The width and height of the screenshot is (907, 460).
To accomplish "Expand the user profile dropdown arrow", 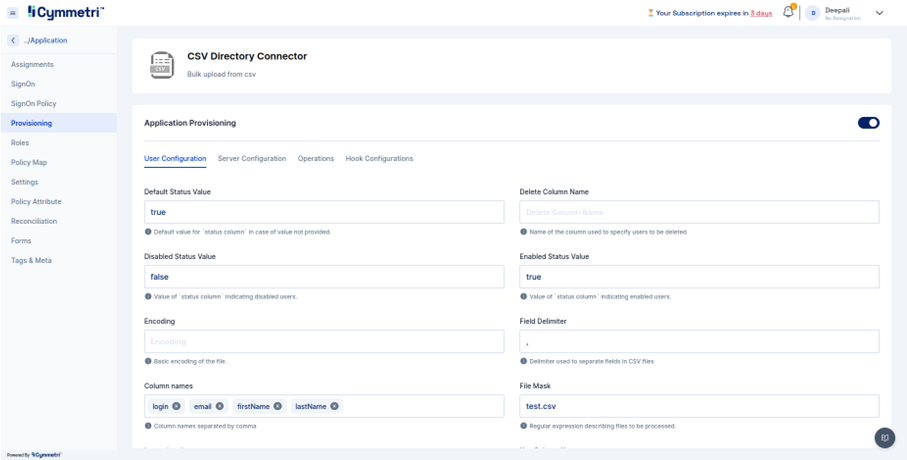I will (879, 13).
